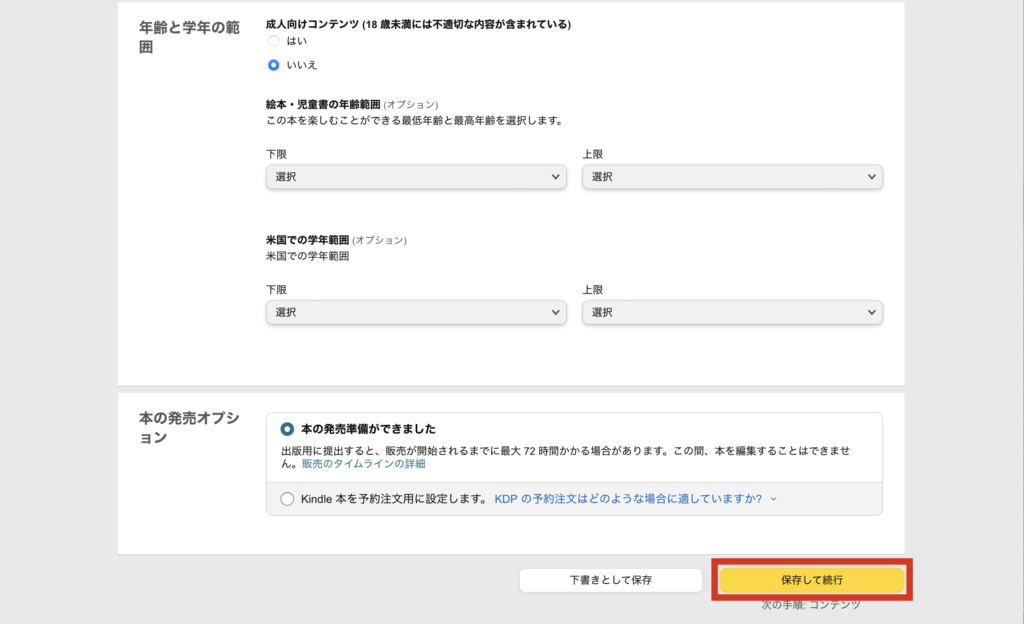The image size is (1024, 624).
Task: Select the "いいえ" adult content radio button
Action: (x=273, y=65)
